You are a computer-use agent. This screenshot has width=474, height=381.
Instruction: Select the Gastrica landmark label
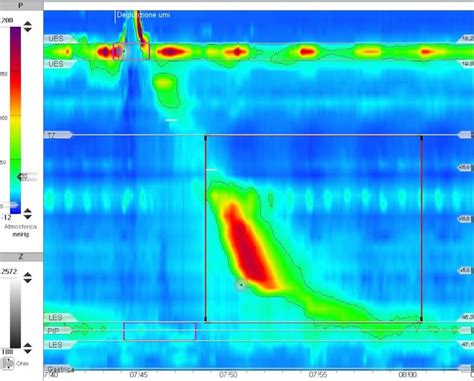[59, 369]
